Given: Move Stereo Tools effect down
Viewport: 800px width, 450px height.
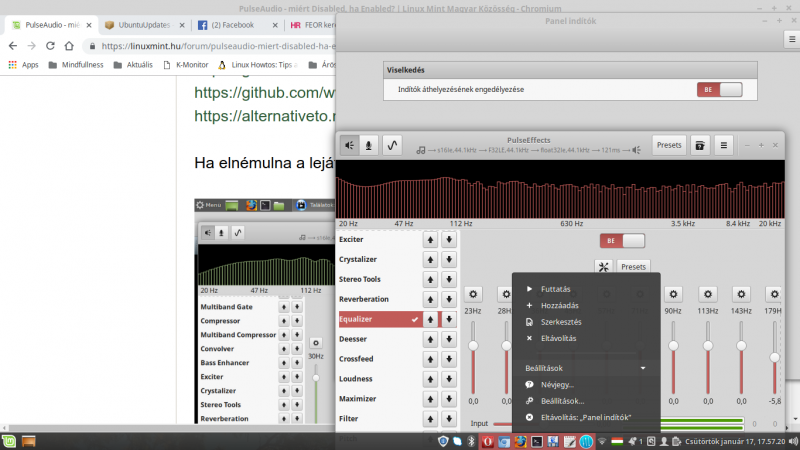Looking at the screenshot, I should point(449,279).
